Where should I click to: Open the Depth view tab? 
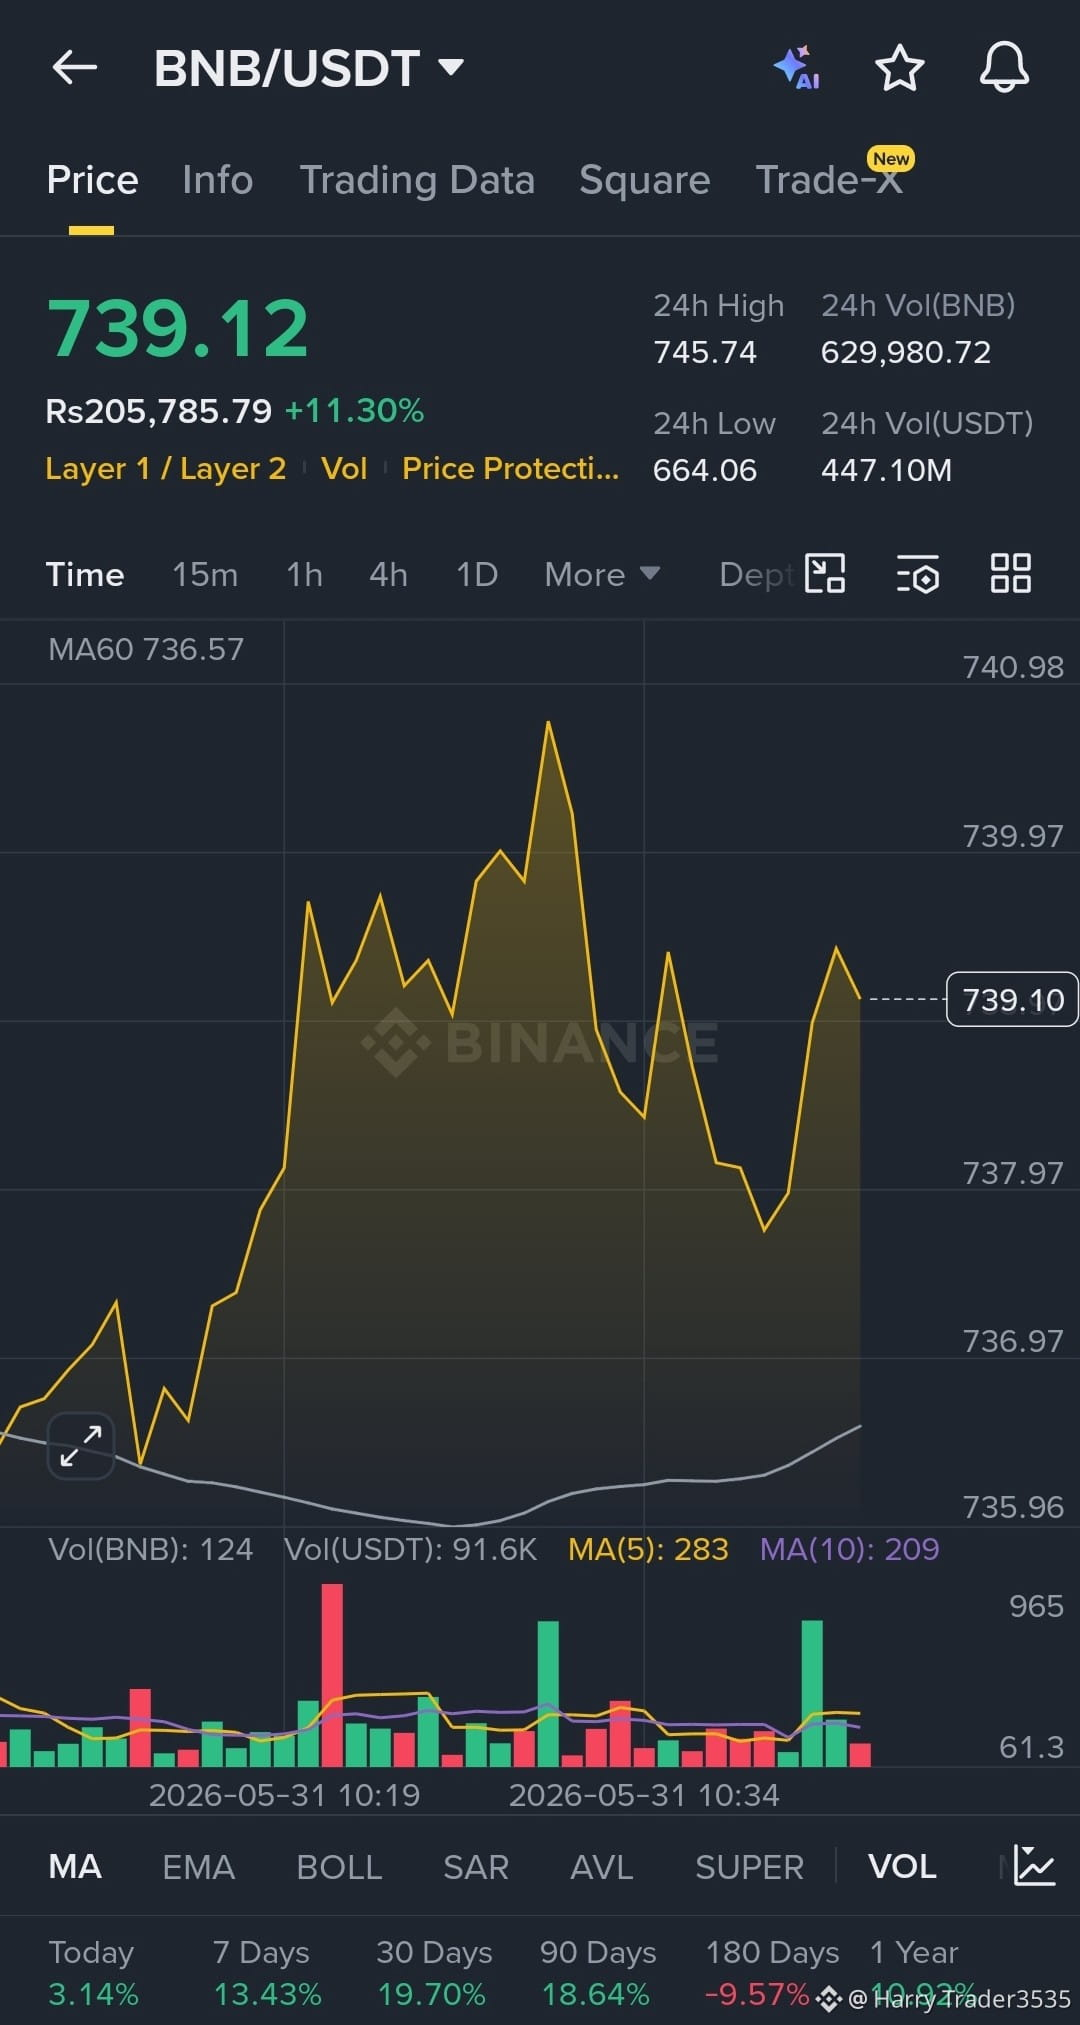click(758, 574)
